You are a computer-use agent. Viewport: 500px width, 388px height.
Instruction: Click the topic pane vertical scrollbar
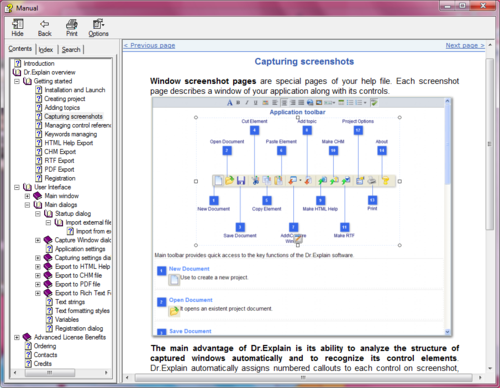[489, 144]
